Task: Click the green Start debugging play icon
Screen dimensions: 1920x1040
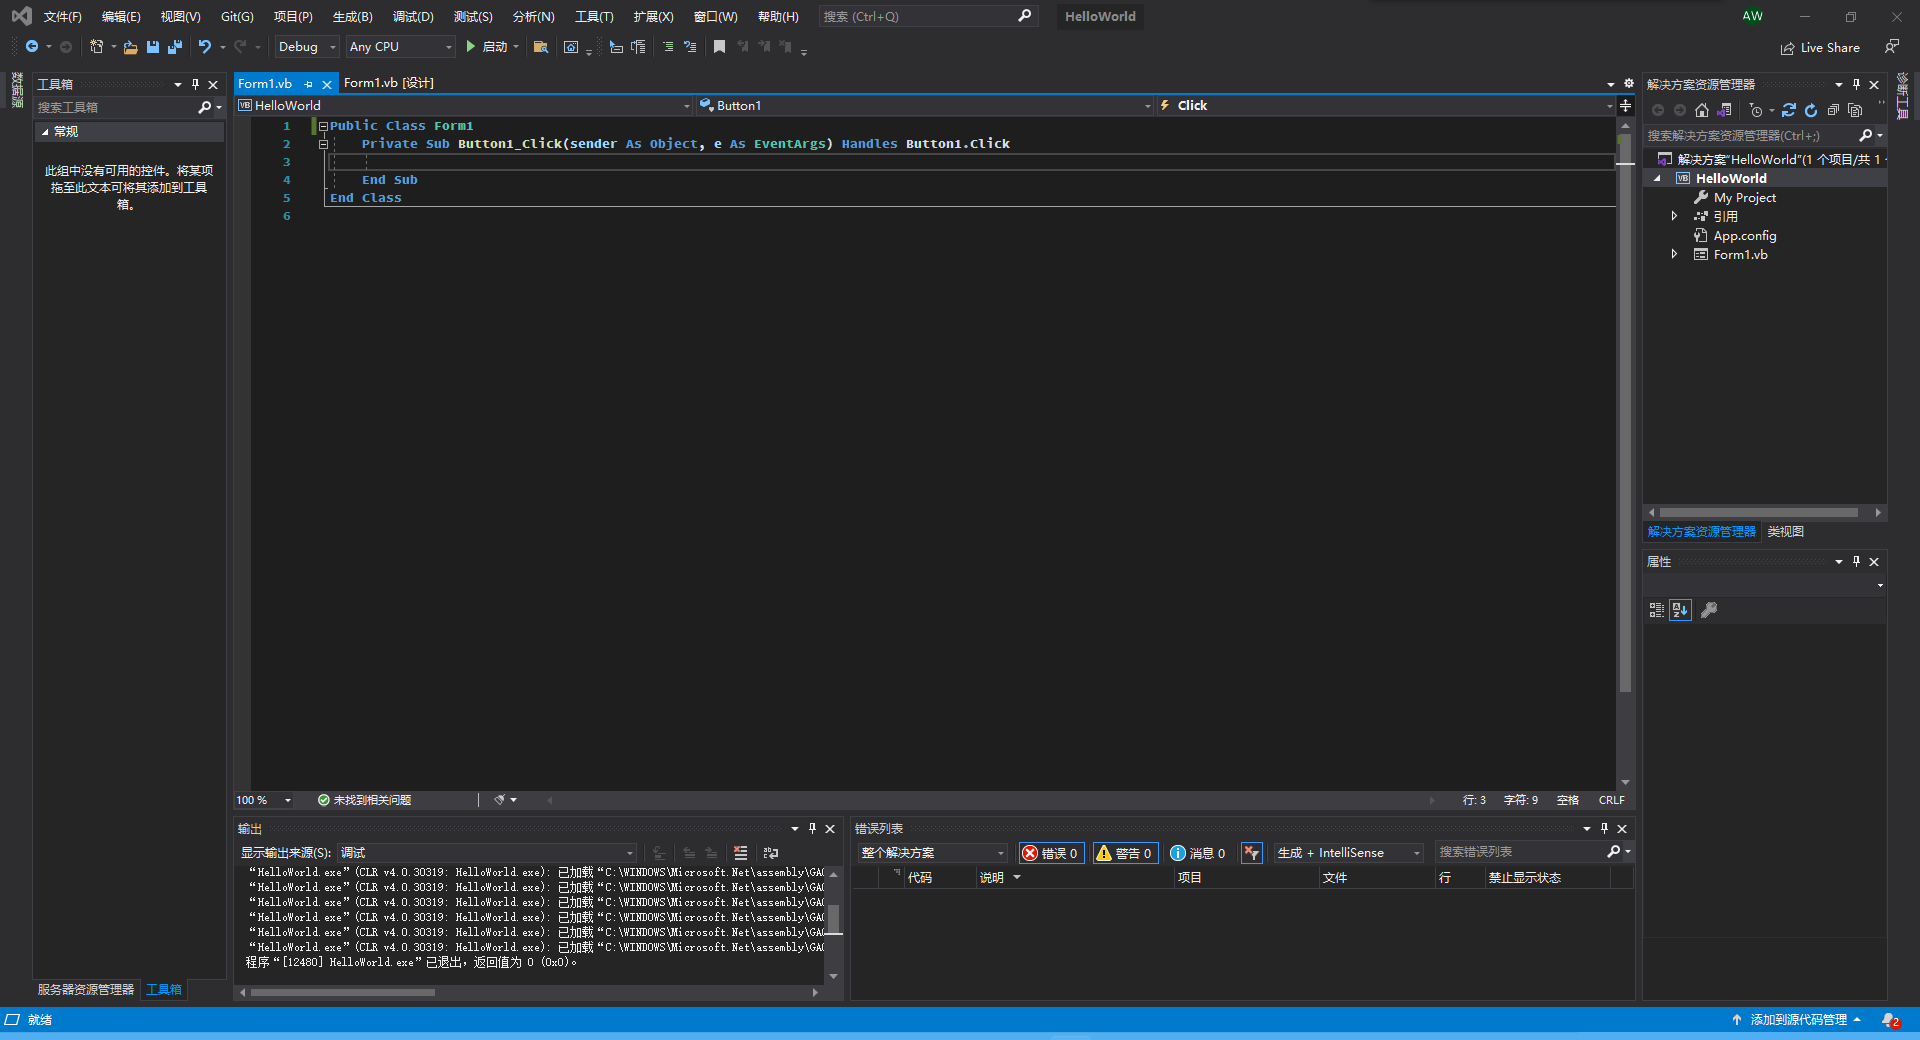Action: [470, 47]
